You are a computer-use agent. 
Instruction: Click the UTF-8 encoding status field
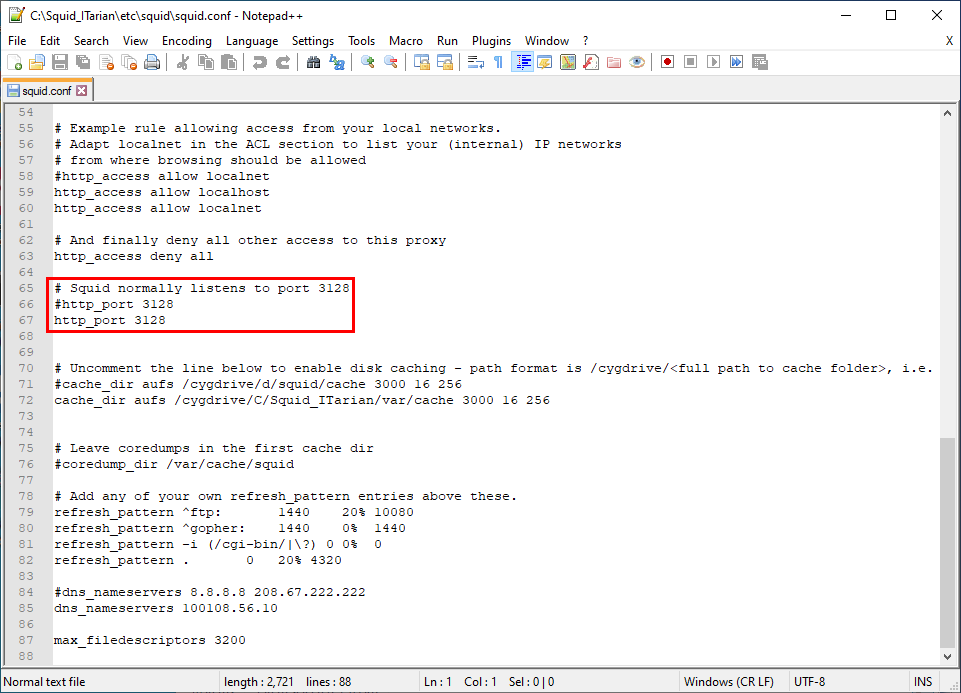809,681
